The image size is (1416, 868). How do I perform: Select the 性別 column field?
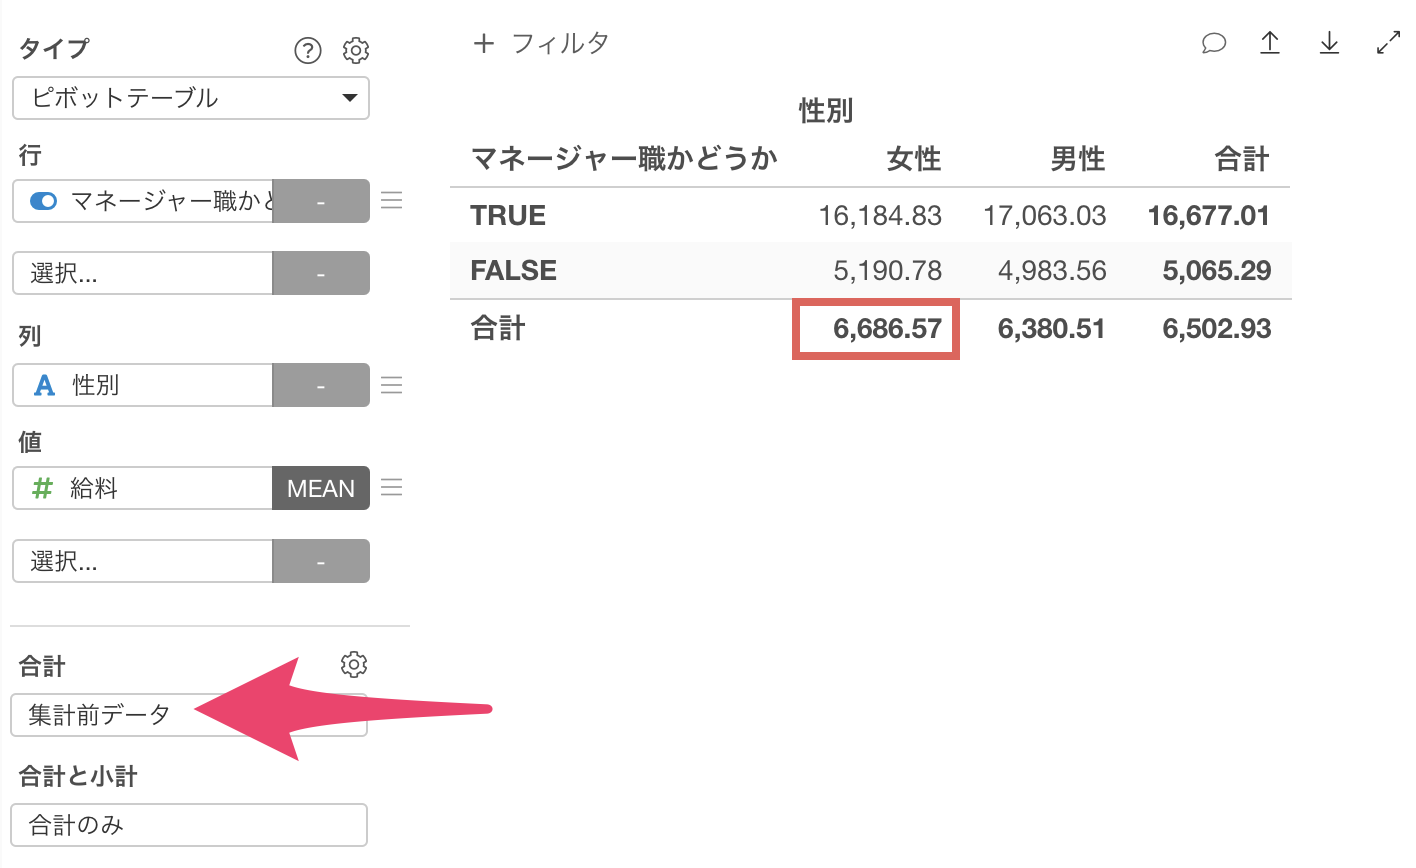pos(143,385)
